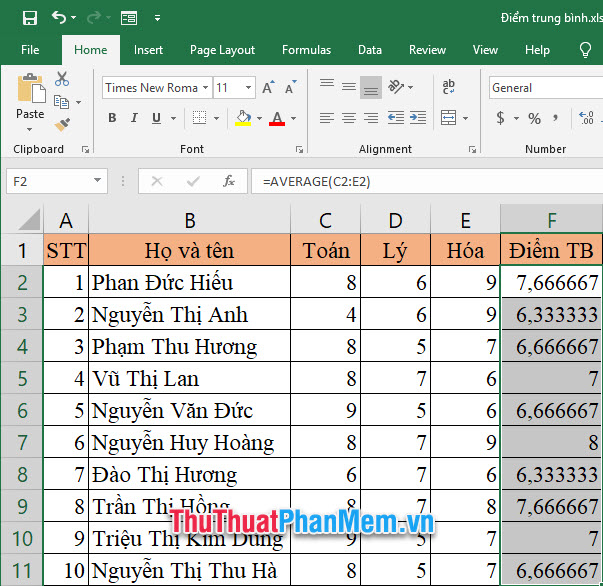Undo the last action
The height and width of the screenshot is (586, 603).
[x=59, y=17]
